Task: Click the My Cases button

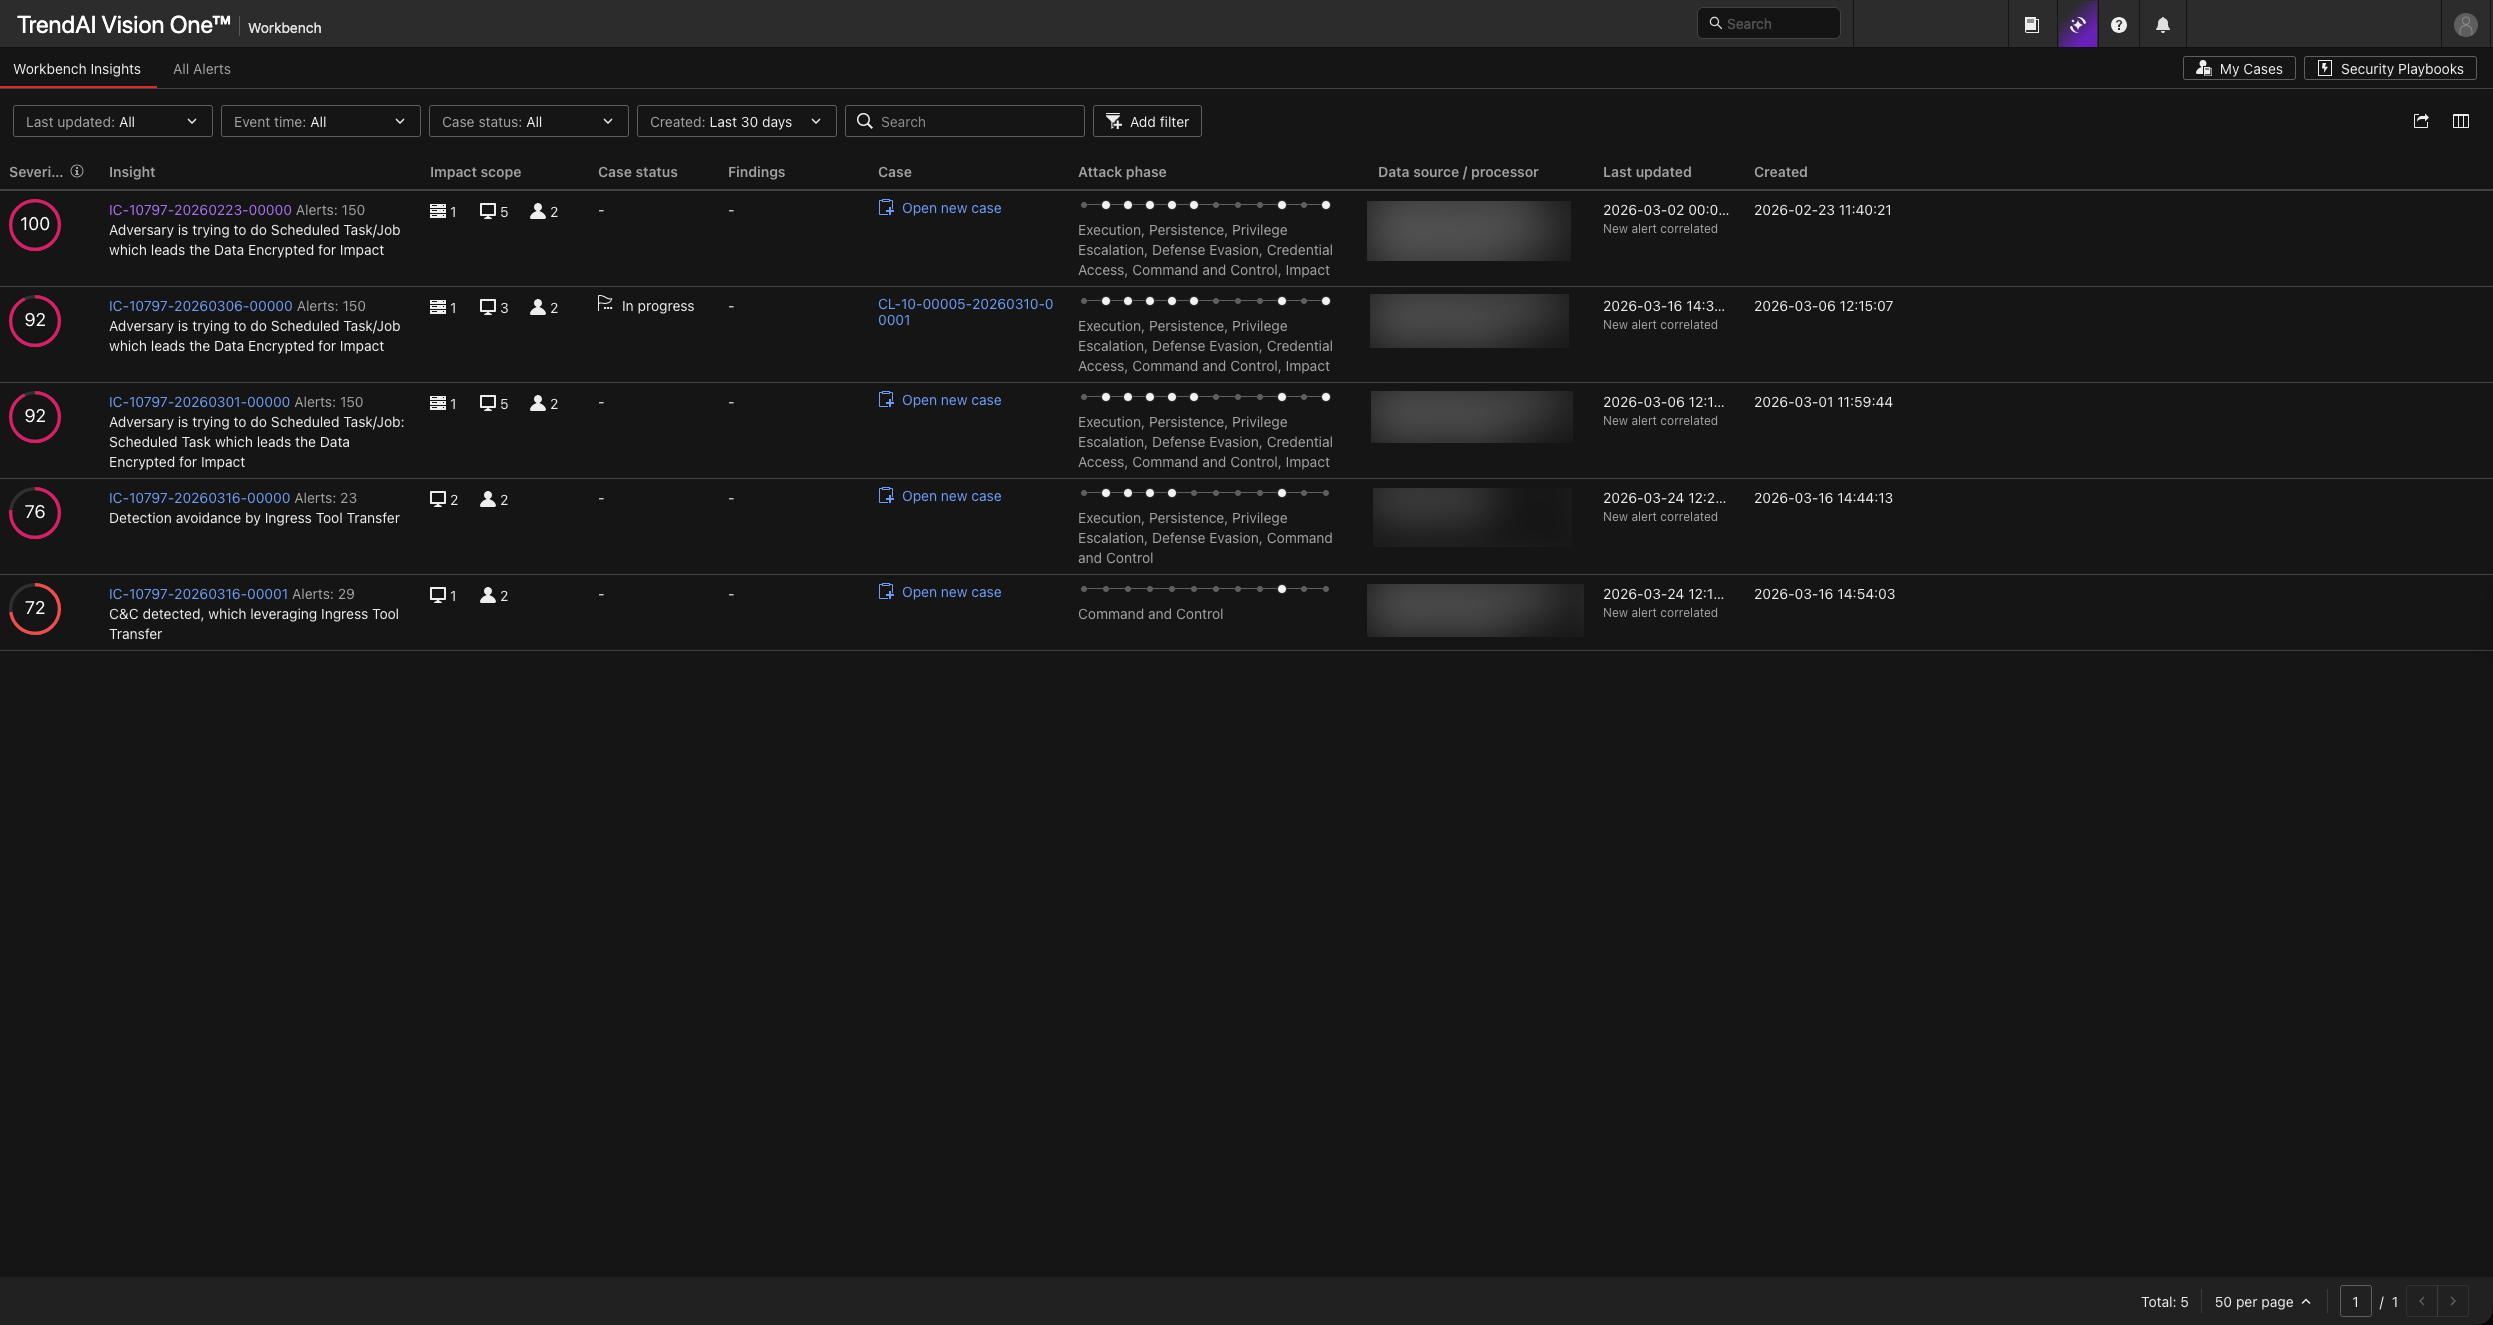Action: [2238, 69]
